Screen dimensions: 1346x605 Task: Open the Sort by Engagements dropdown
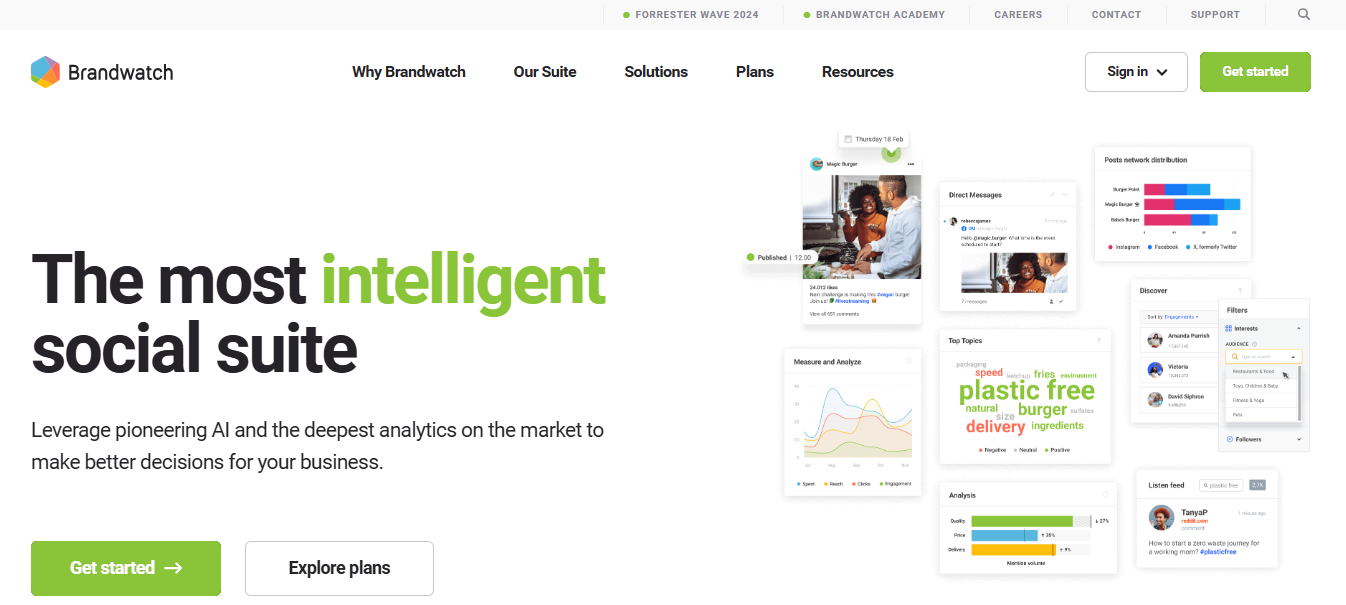click(x=1172, y=316)
